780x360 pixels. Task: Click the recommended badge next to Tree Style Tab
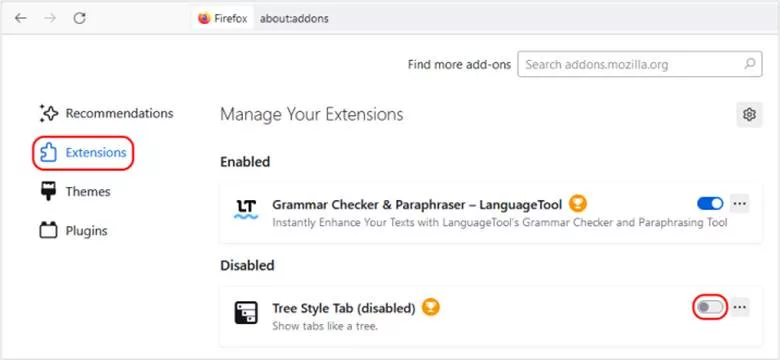tap(431, 307)
